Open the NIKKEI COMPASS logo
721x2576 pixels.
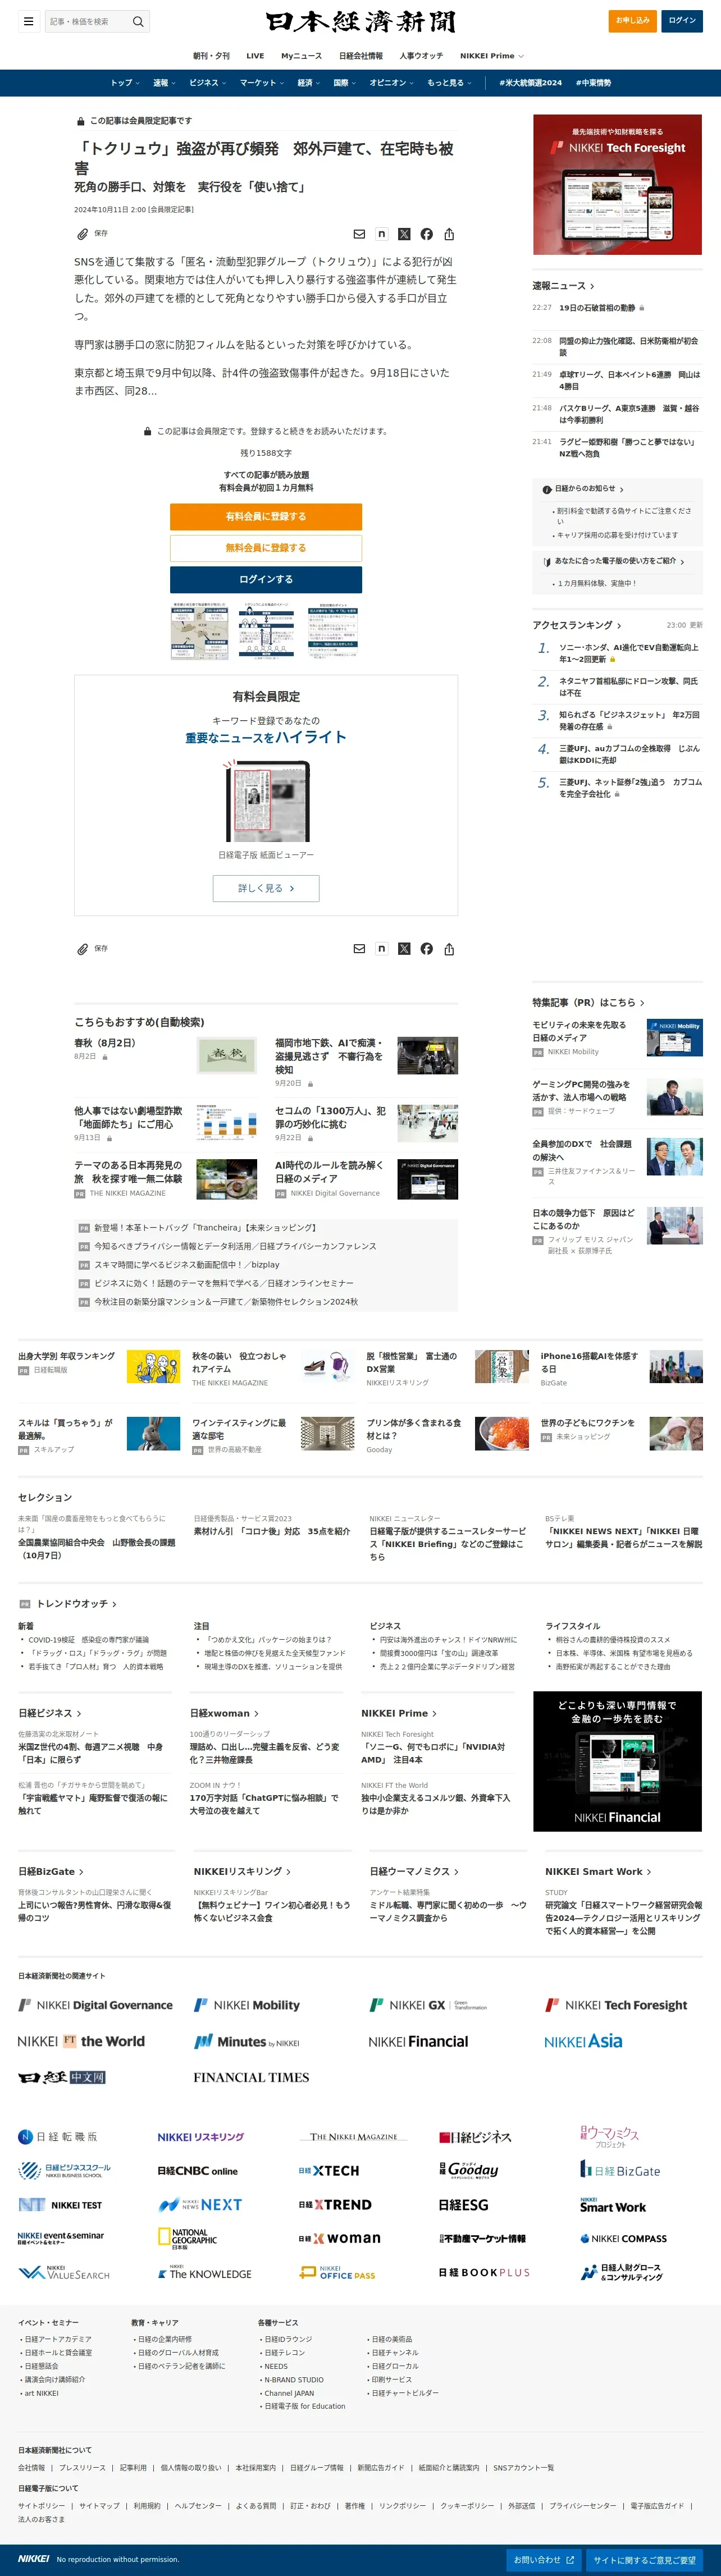pos(623,2239)
